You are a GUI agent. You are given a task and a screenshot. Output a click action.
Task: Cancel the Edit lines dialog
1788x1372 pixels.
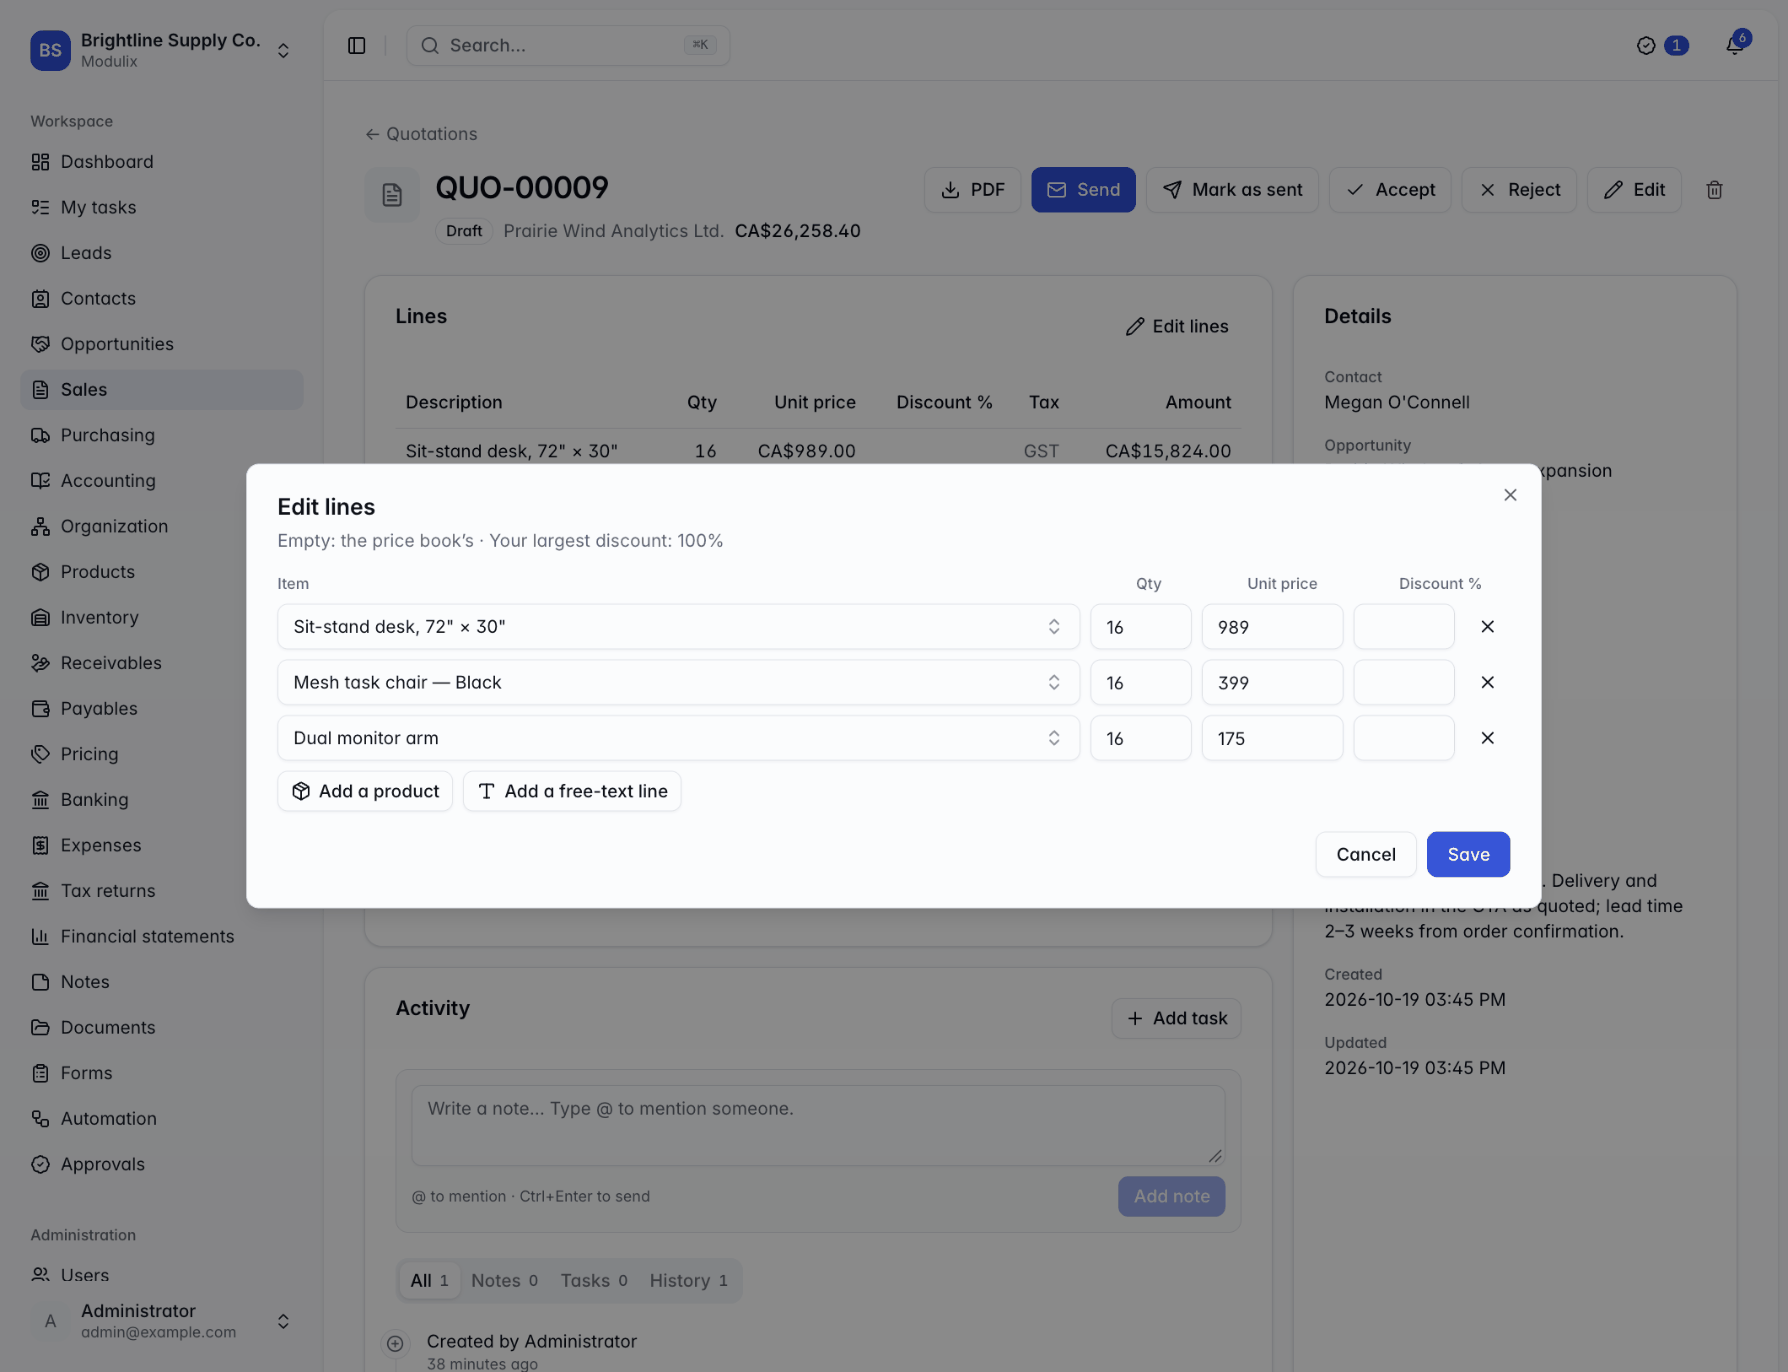click(x=1366, y=854)
